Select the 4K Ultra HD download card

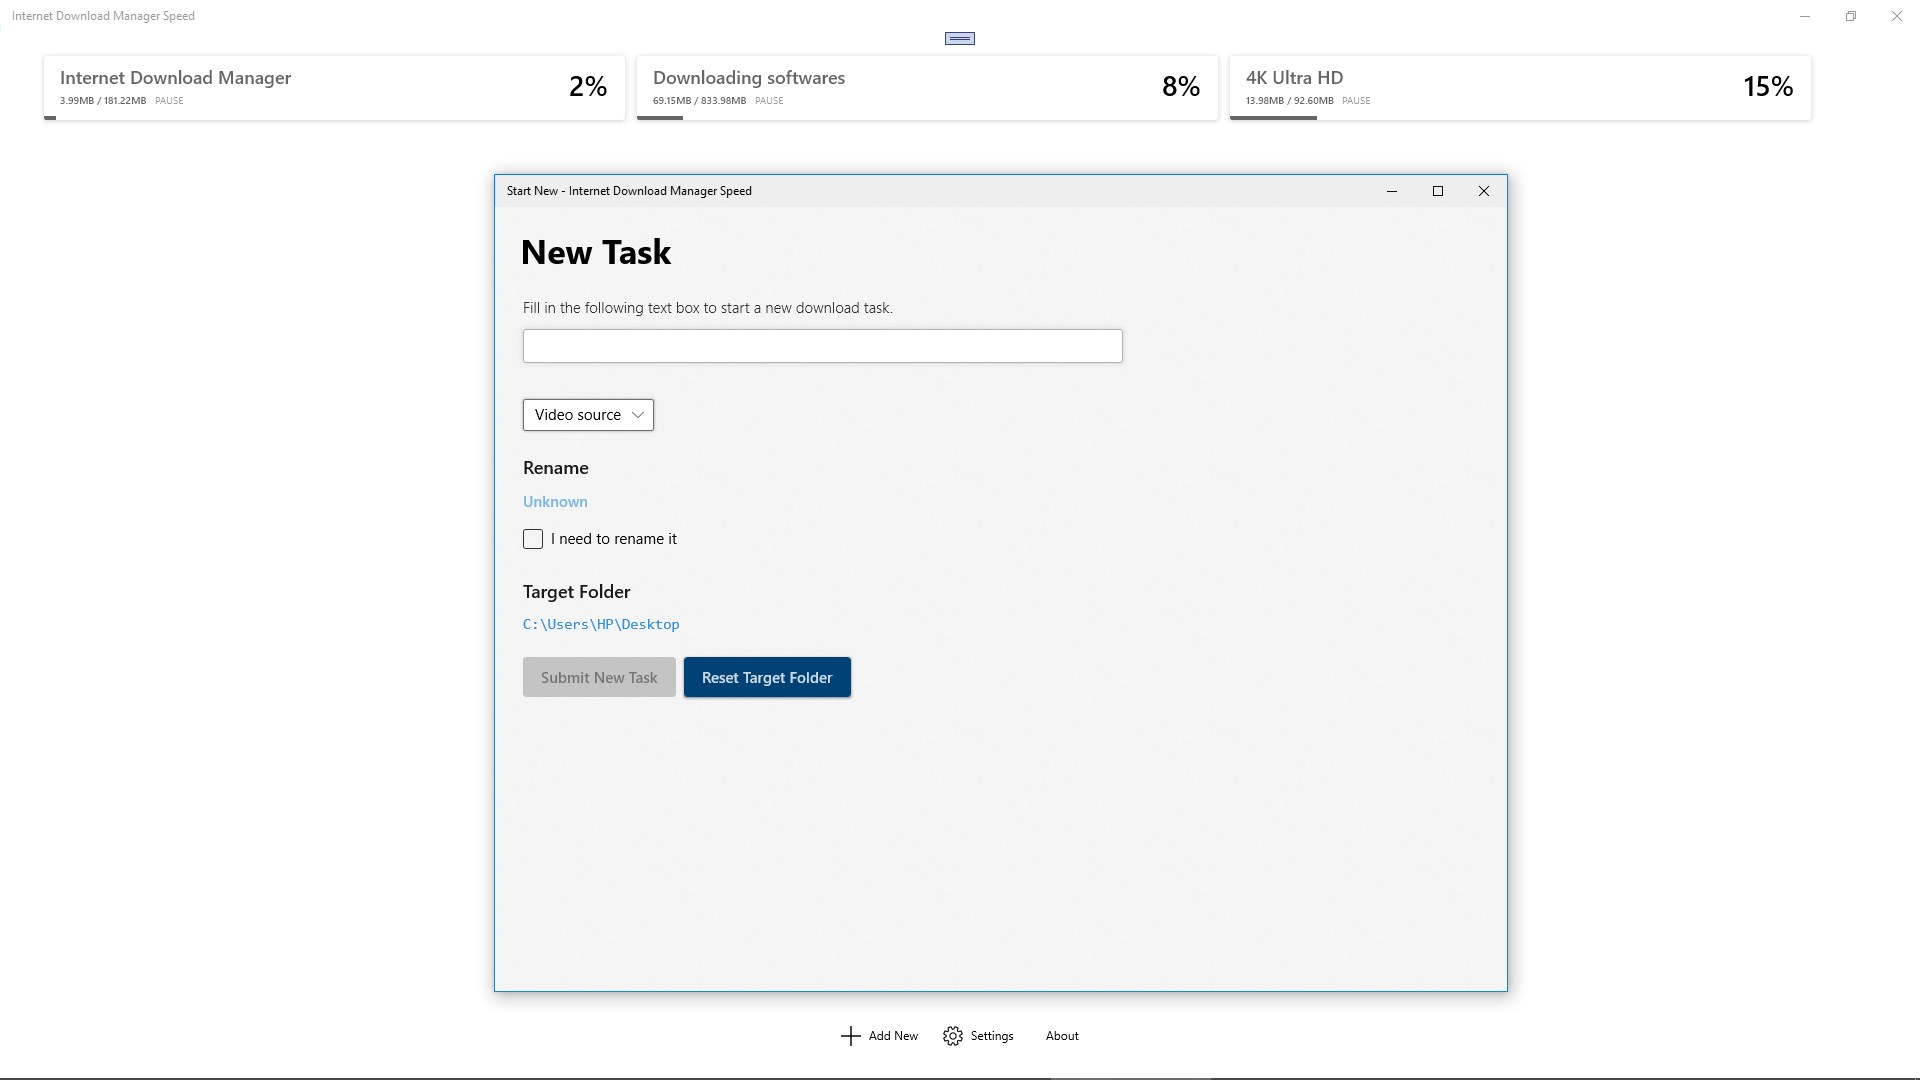click(1520, 88)
